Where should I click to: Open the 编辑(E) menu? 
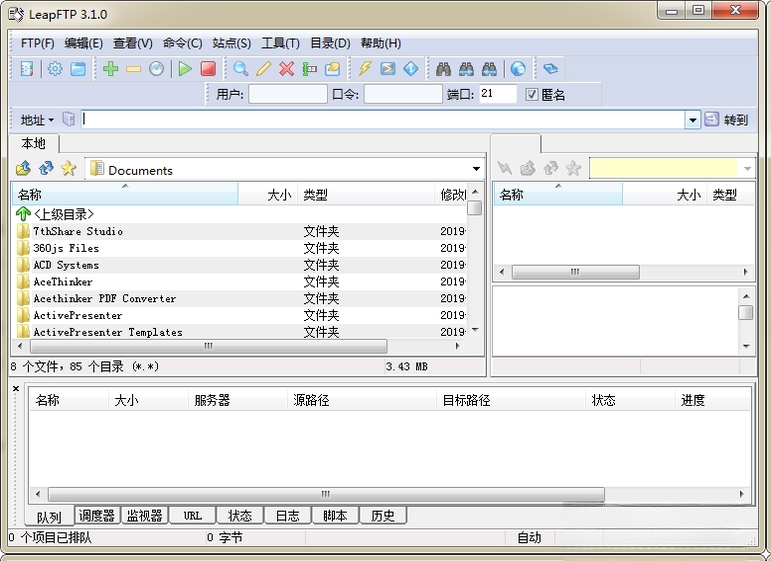coord(84,43)
